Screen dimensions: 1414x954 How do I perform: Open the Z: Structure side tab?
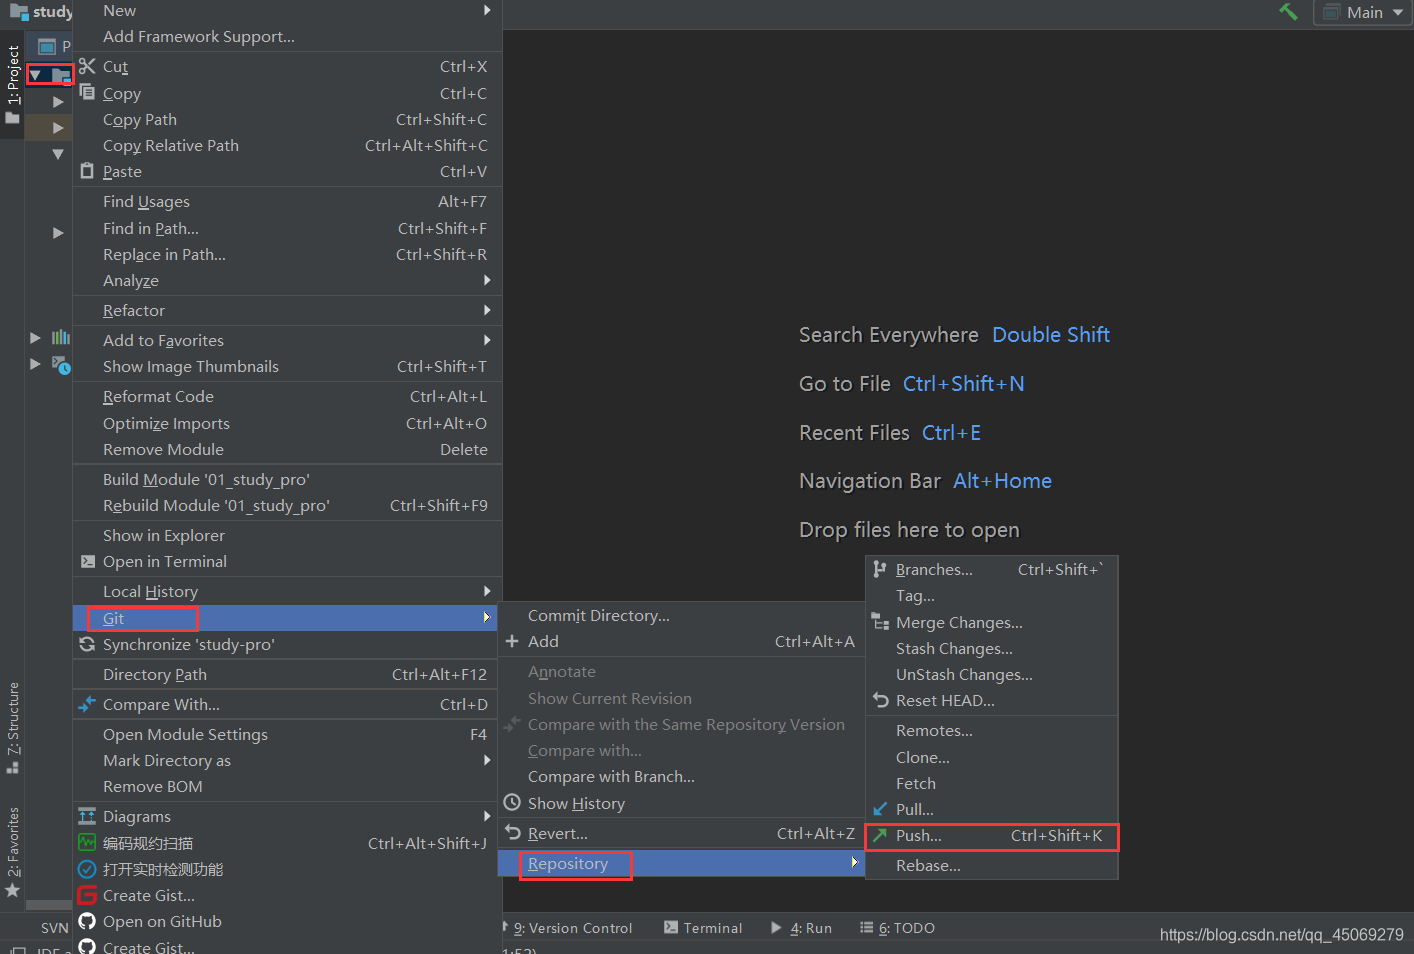12,727
